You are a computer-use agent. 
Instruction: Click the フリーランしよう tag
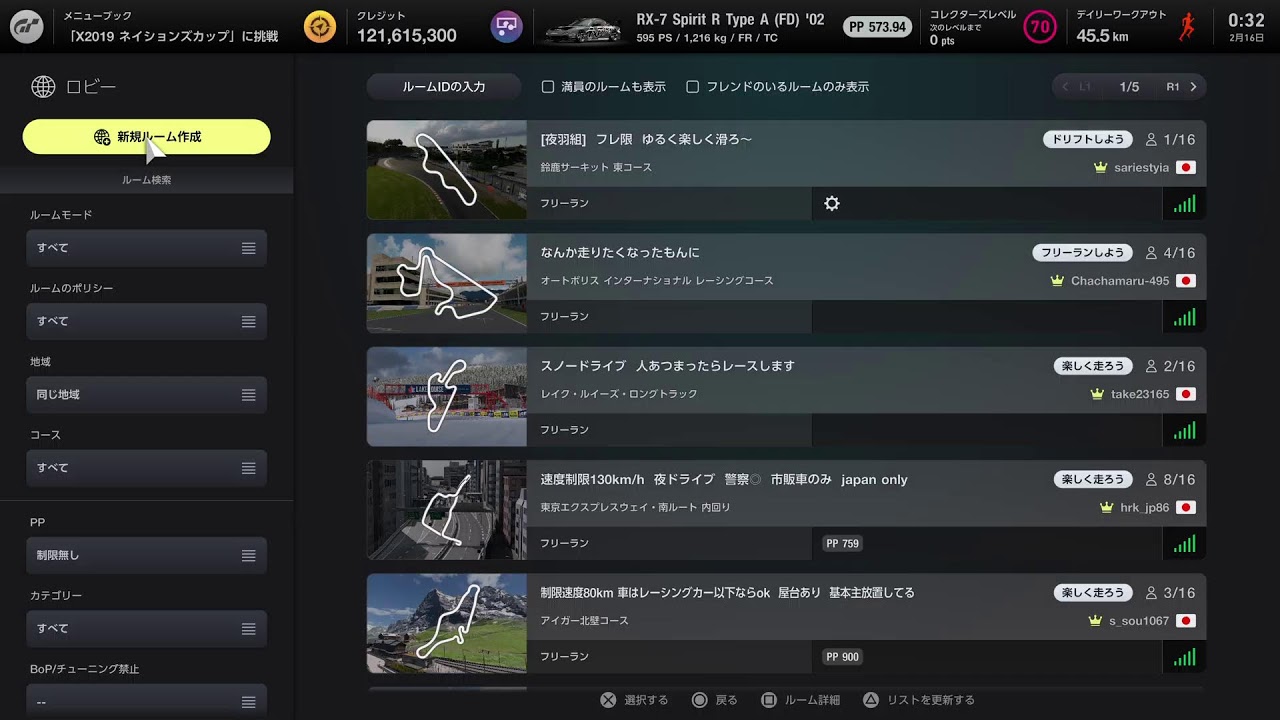pyautogui.click(x=1082, y=253)
